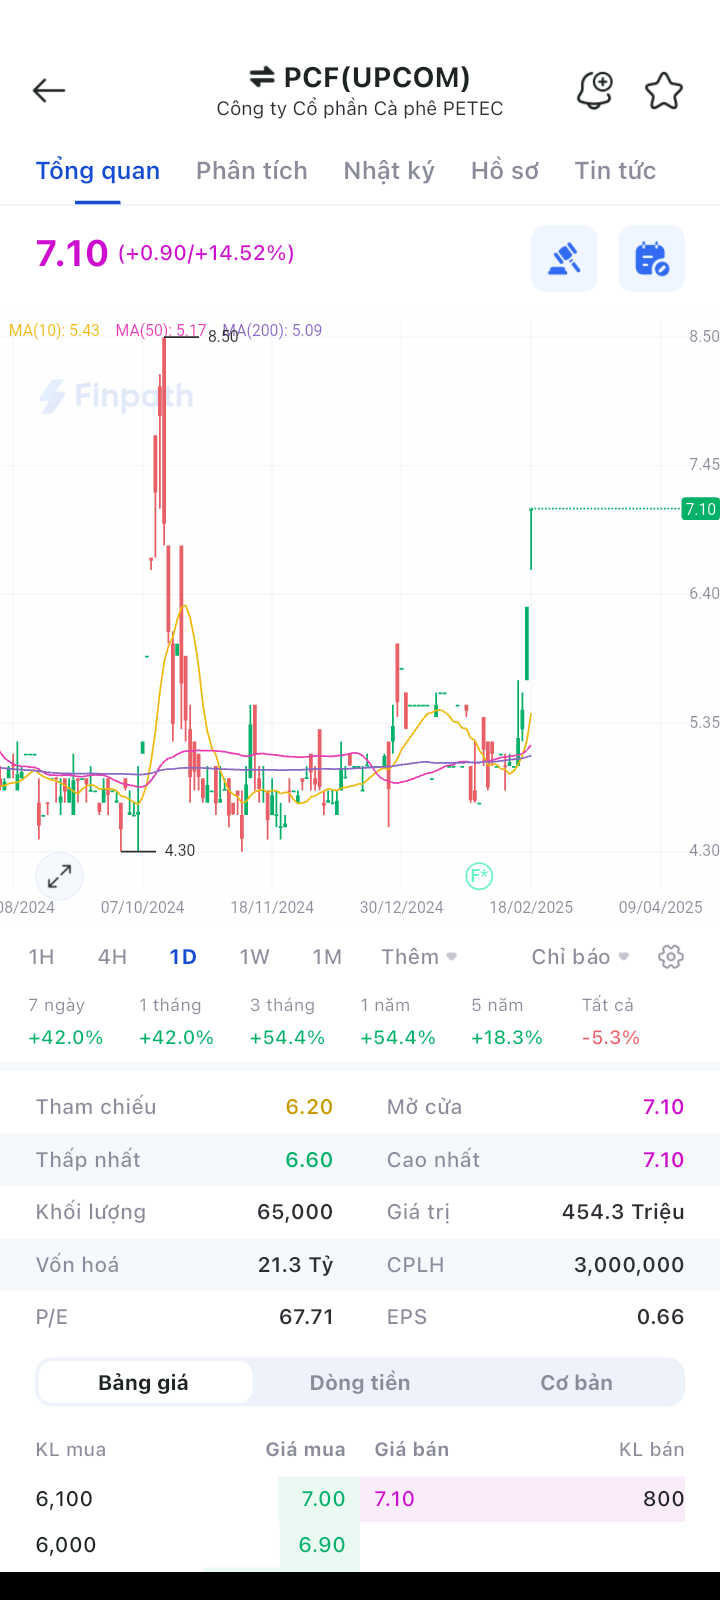Tap buy volume 6,100

[64, 1499]
